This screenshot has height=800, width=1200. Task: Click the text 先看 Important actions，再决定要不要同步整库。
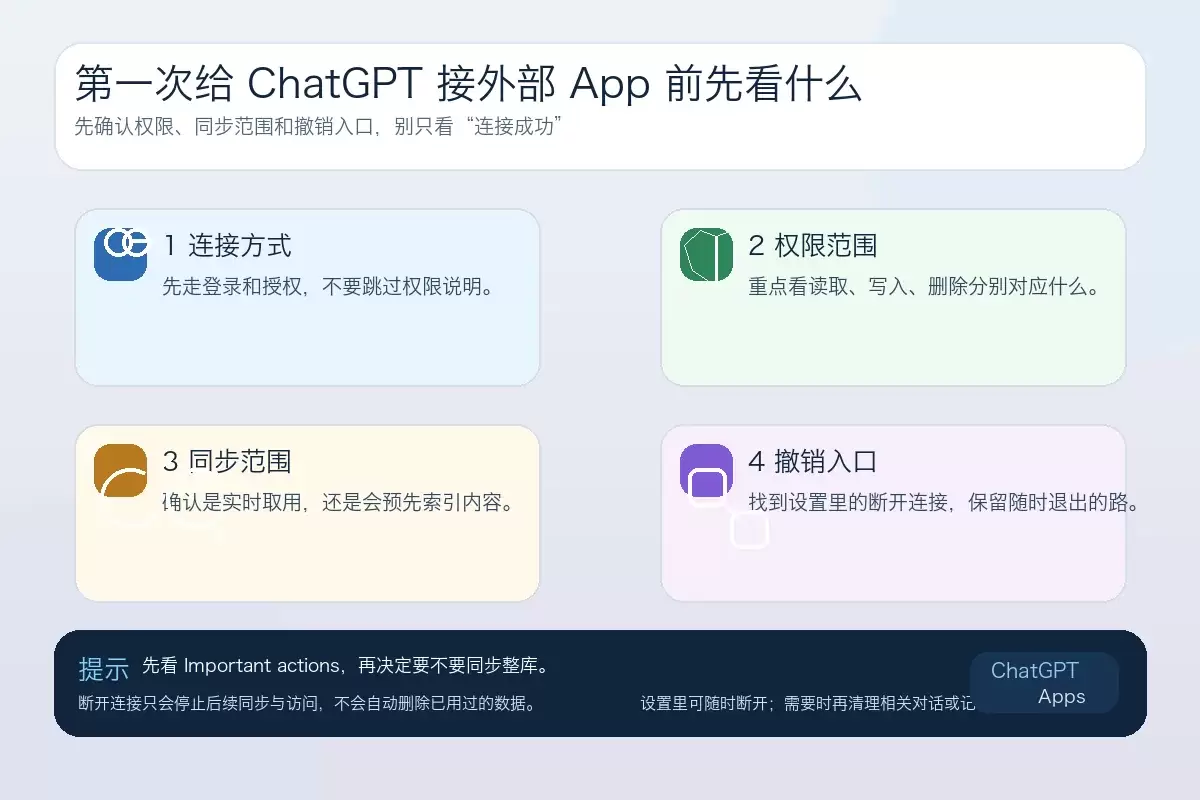(345, 666)
